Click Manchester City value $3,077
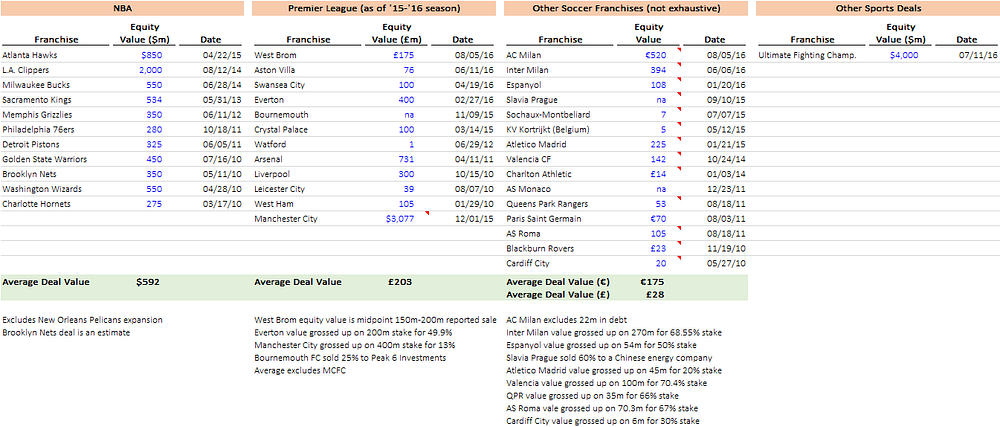Viewport: 1000px width, 427px height. coord(401,219)
